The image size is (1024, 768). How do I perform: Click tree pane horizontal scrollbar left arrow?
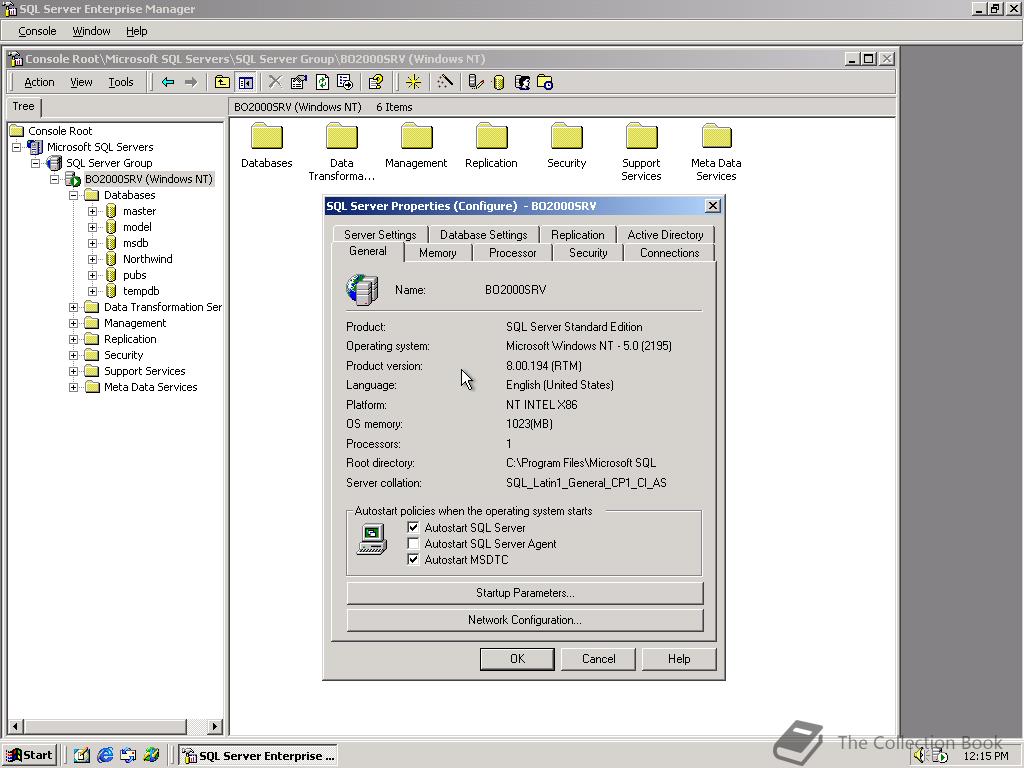tap(15, 726)
